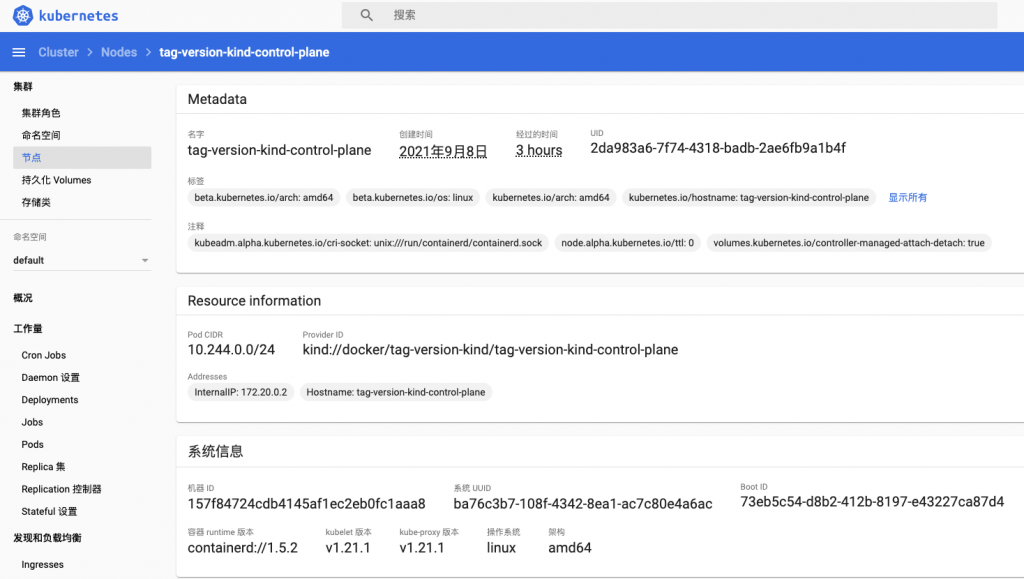
Task: Click the Boot ID value 73eb5c54-...
Action: tap(872, 502)
